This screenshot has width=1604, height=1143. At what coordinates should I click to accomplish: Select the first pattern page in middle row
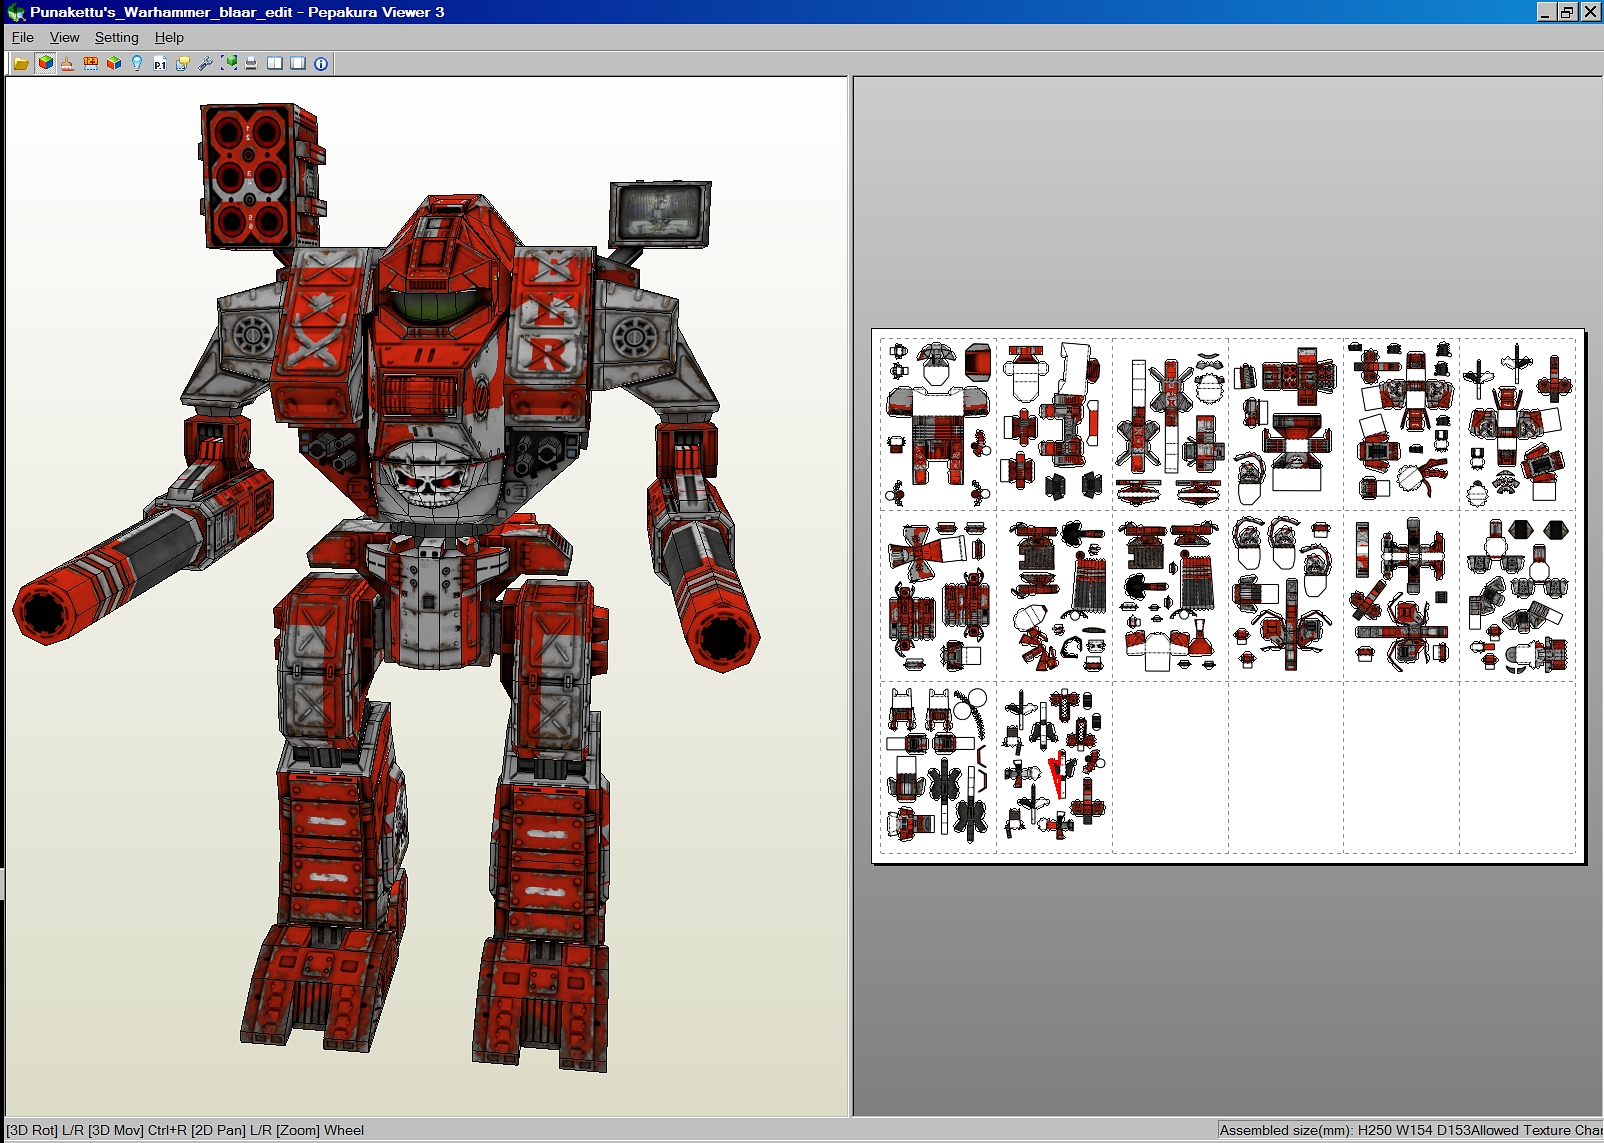coord(938,597)
